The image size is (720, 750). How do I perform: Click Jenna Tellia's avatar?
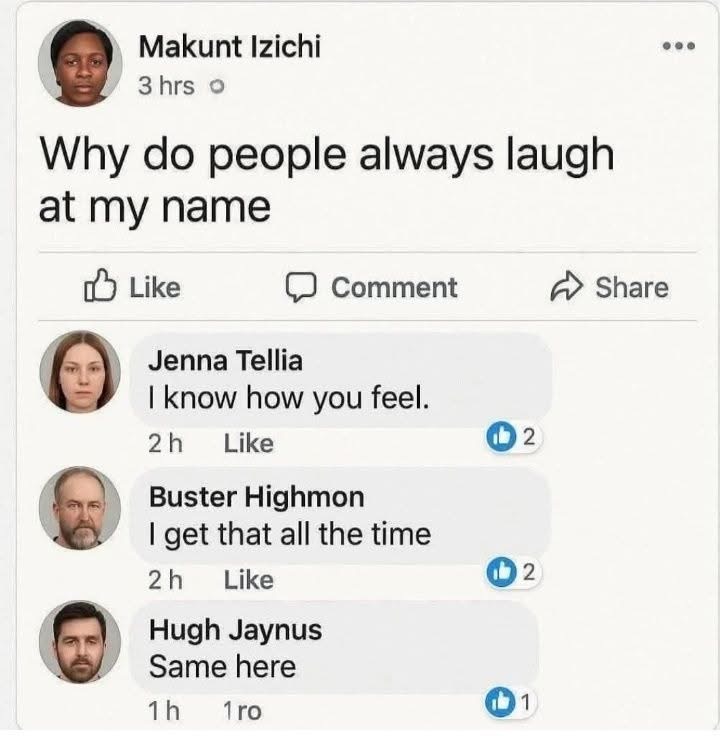(79, 373)
